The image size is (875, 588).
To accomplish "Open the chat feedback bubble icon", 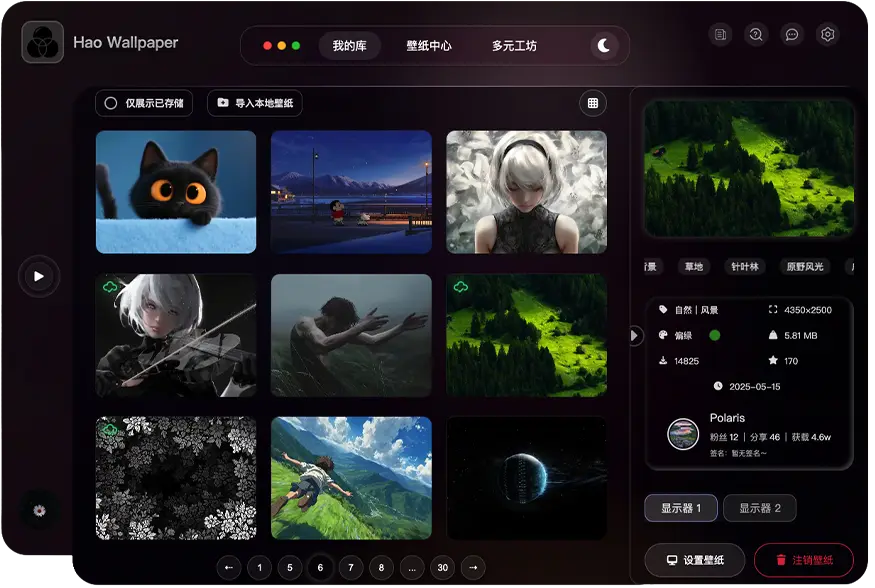I will [x=791, y=35].
